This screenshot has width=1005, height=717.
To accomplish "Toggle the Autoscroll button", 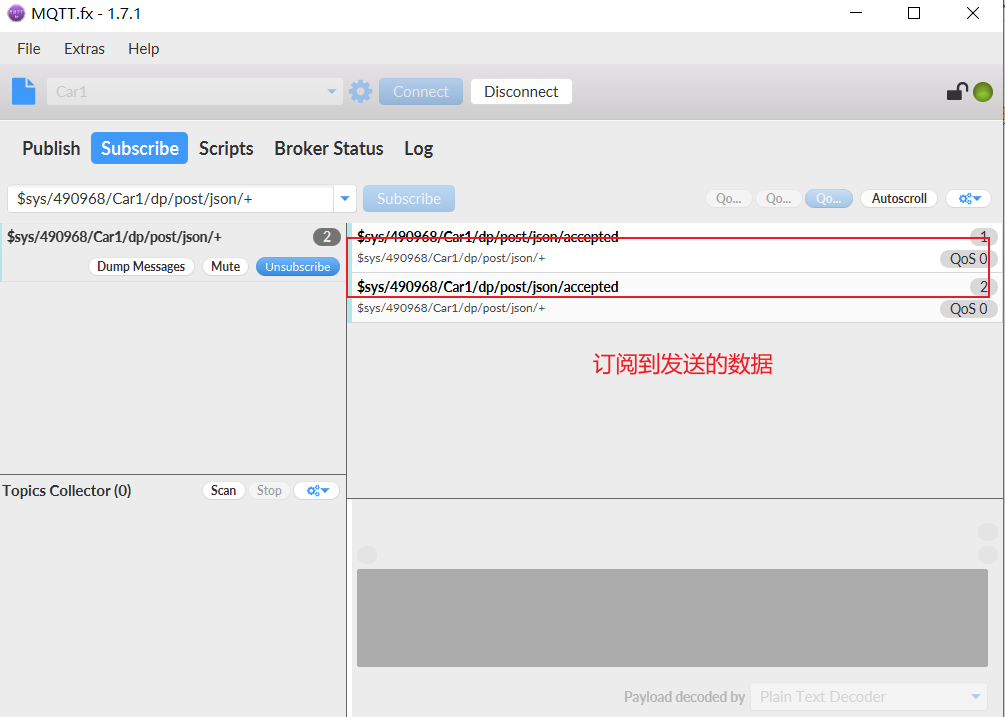I will pos(899,199).
